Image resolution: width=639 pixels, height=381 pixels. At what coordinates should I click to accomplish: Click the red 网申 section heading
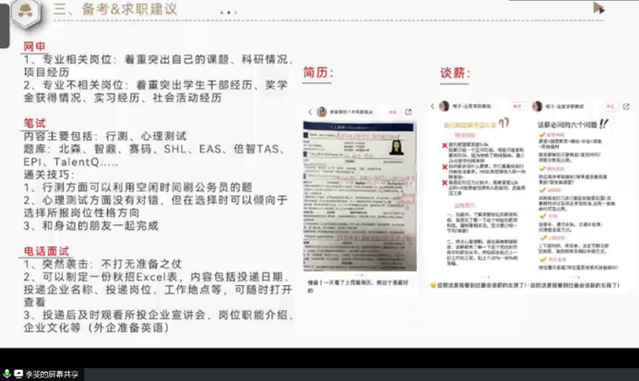(x=34, y=46)
